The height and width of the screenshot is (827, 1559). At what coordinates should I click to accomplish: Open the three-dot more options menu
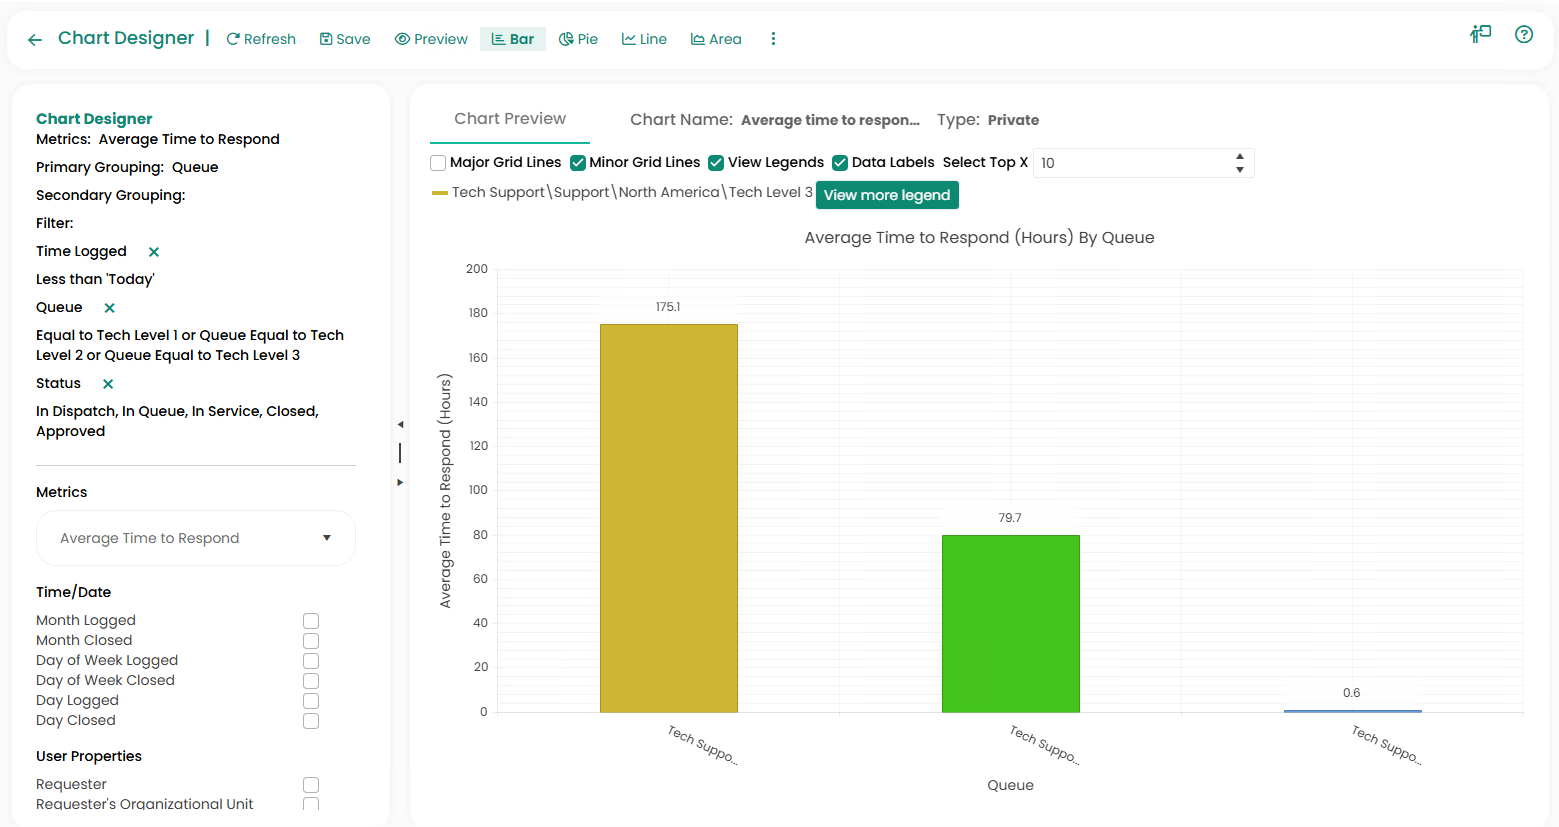tap(773, 39)
